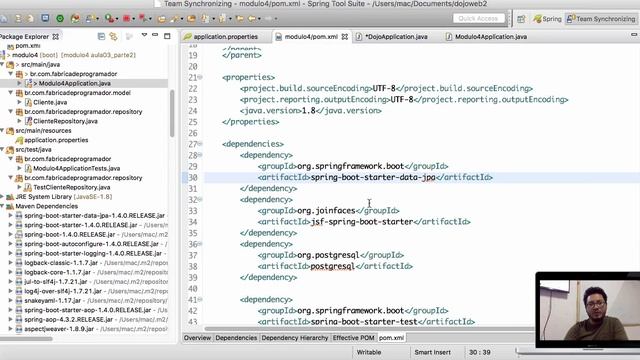
Task: Switch to the Team Synchronizing perspective
Action: [x=601, y=19]
